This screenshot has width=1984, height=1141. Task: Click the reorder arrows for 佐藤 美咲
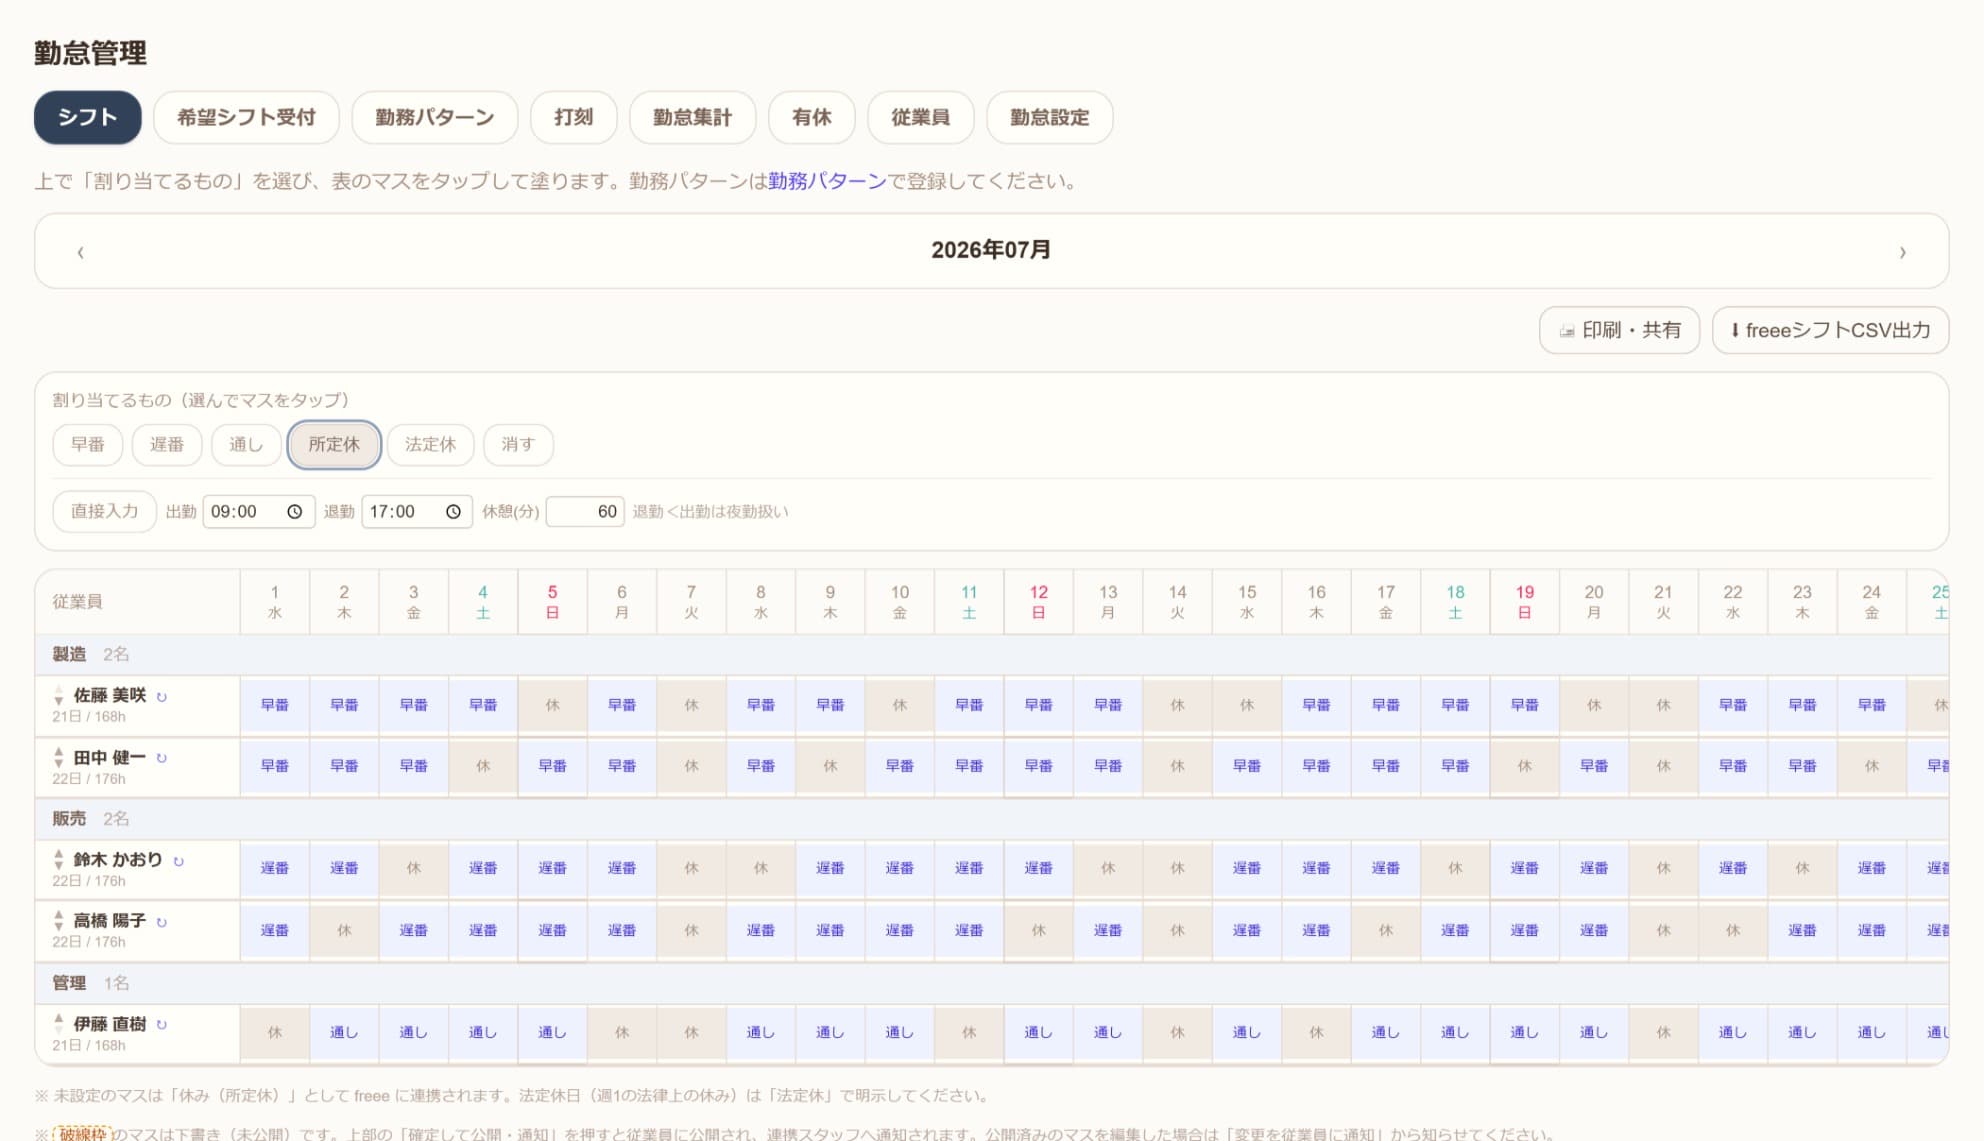click(x=59, y=696)
